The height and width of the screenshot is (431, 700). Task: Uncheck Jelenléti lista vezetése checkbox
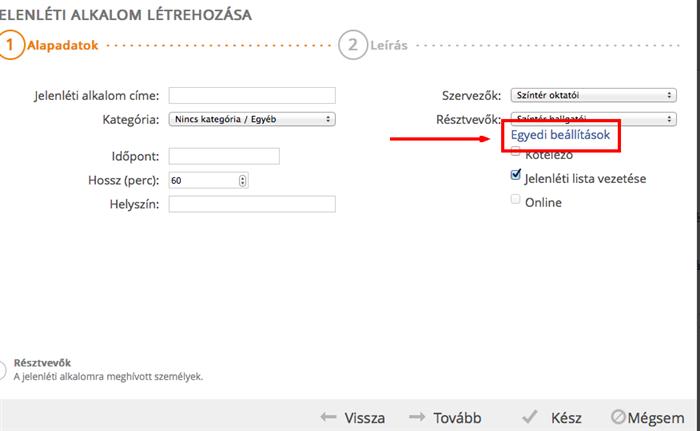click(x=516, y=175)
